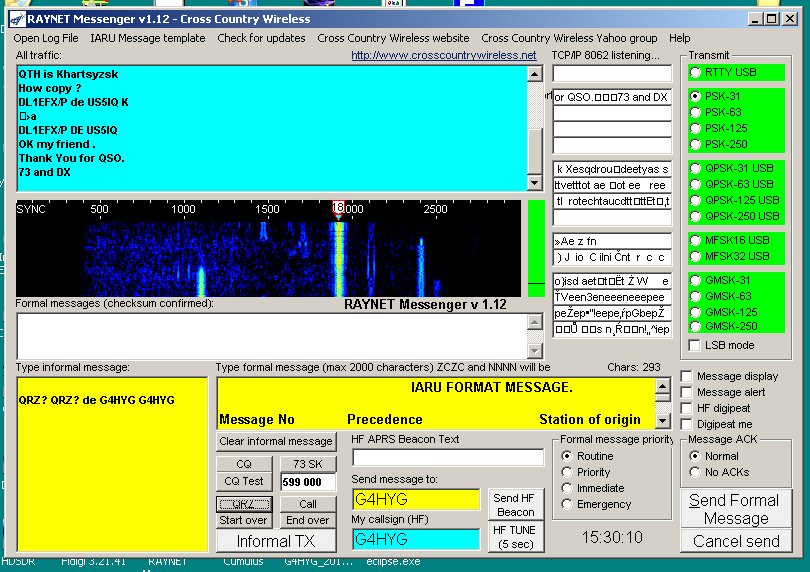Screen dimensions: 810x572
Task: Select MFSK32 USB transmit mode
Action: click(696, 256)
